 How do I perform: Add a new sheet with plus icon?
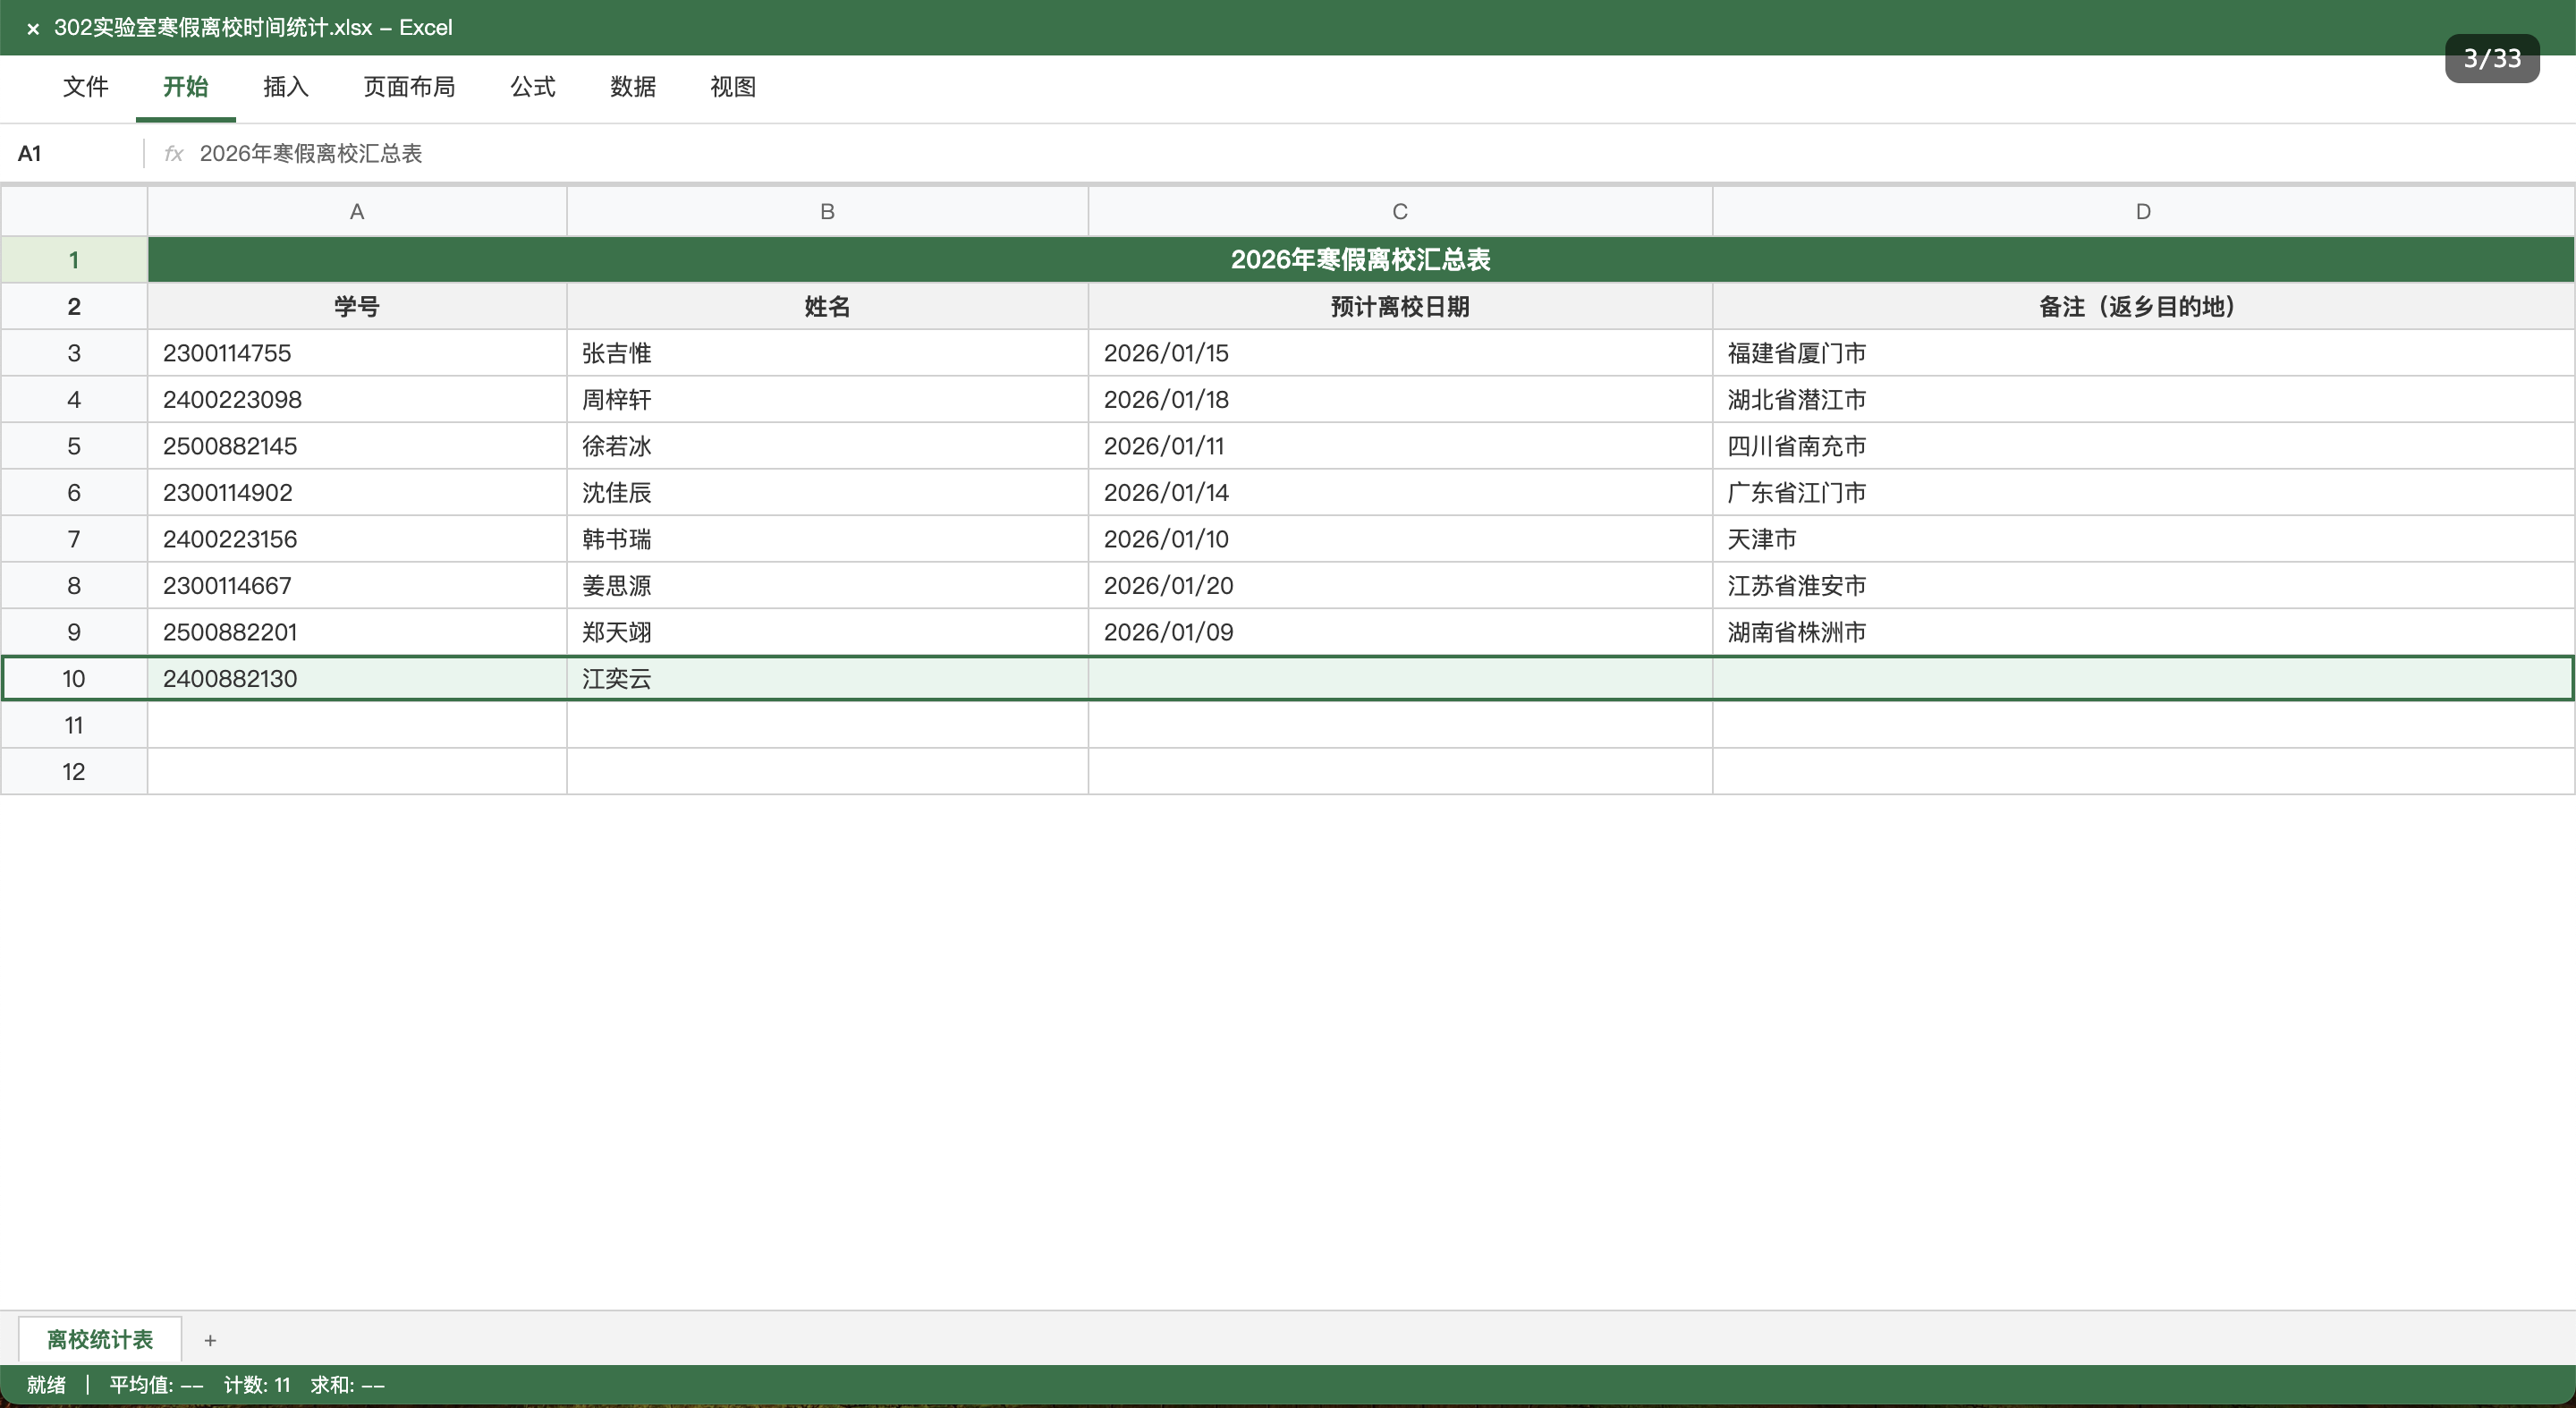[210, 1340]
